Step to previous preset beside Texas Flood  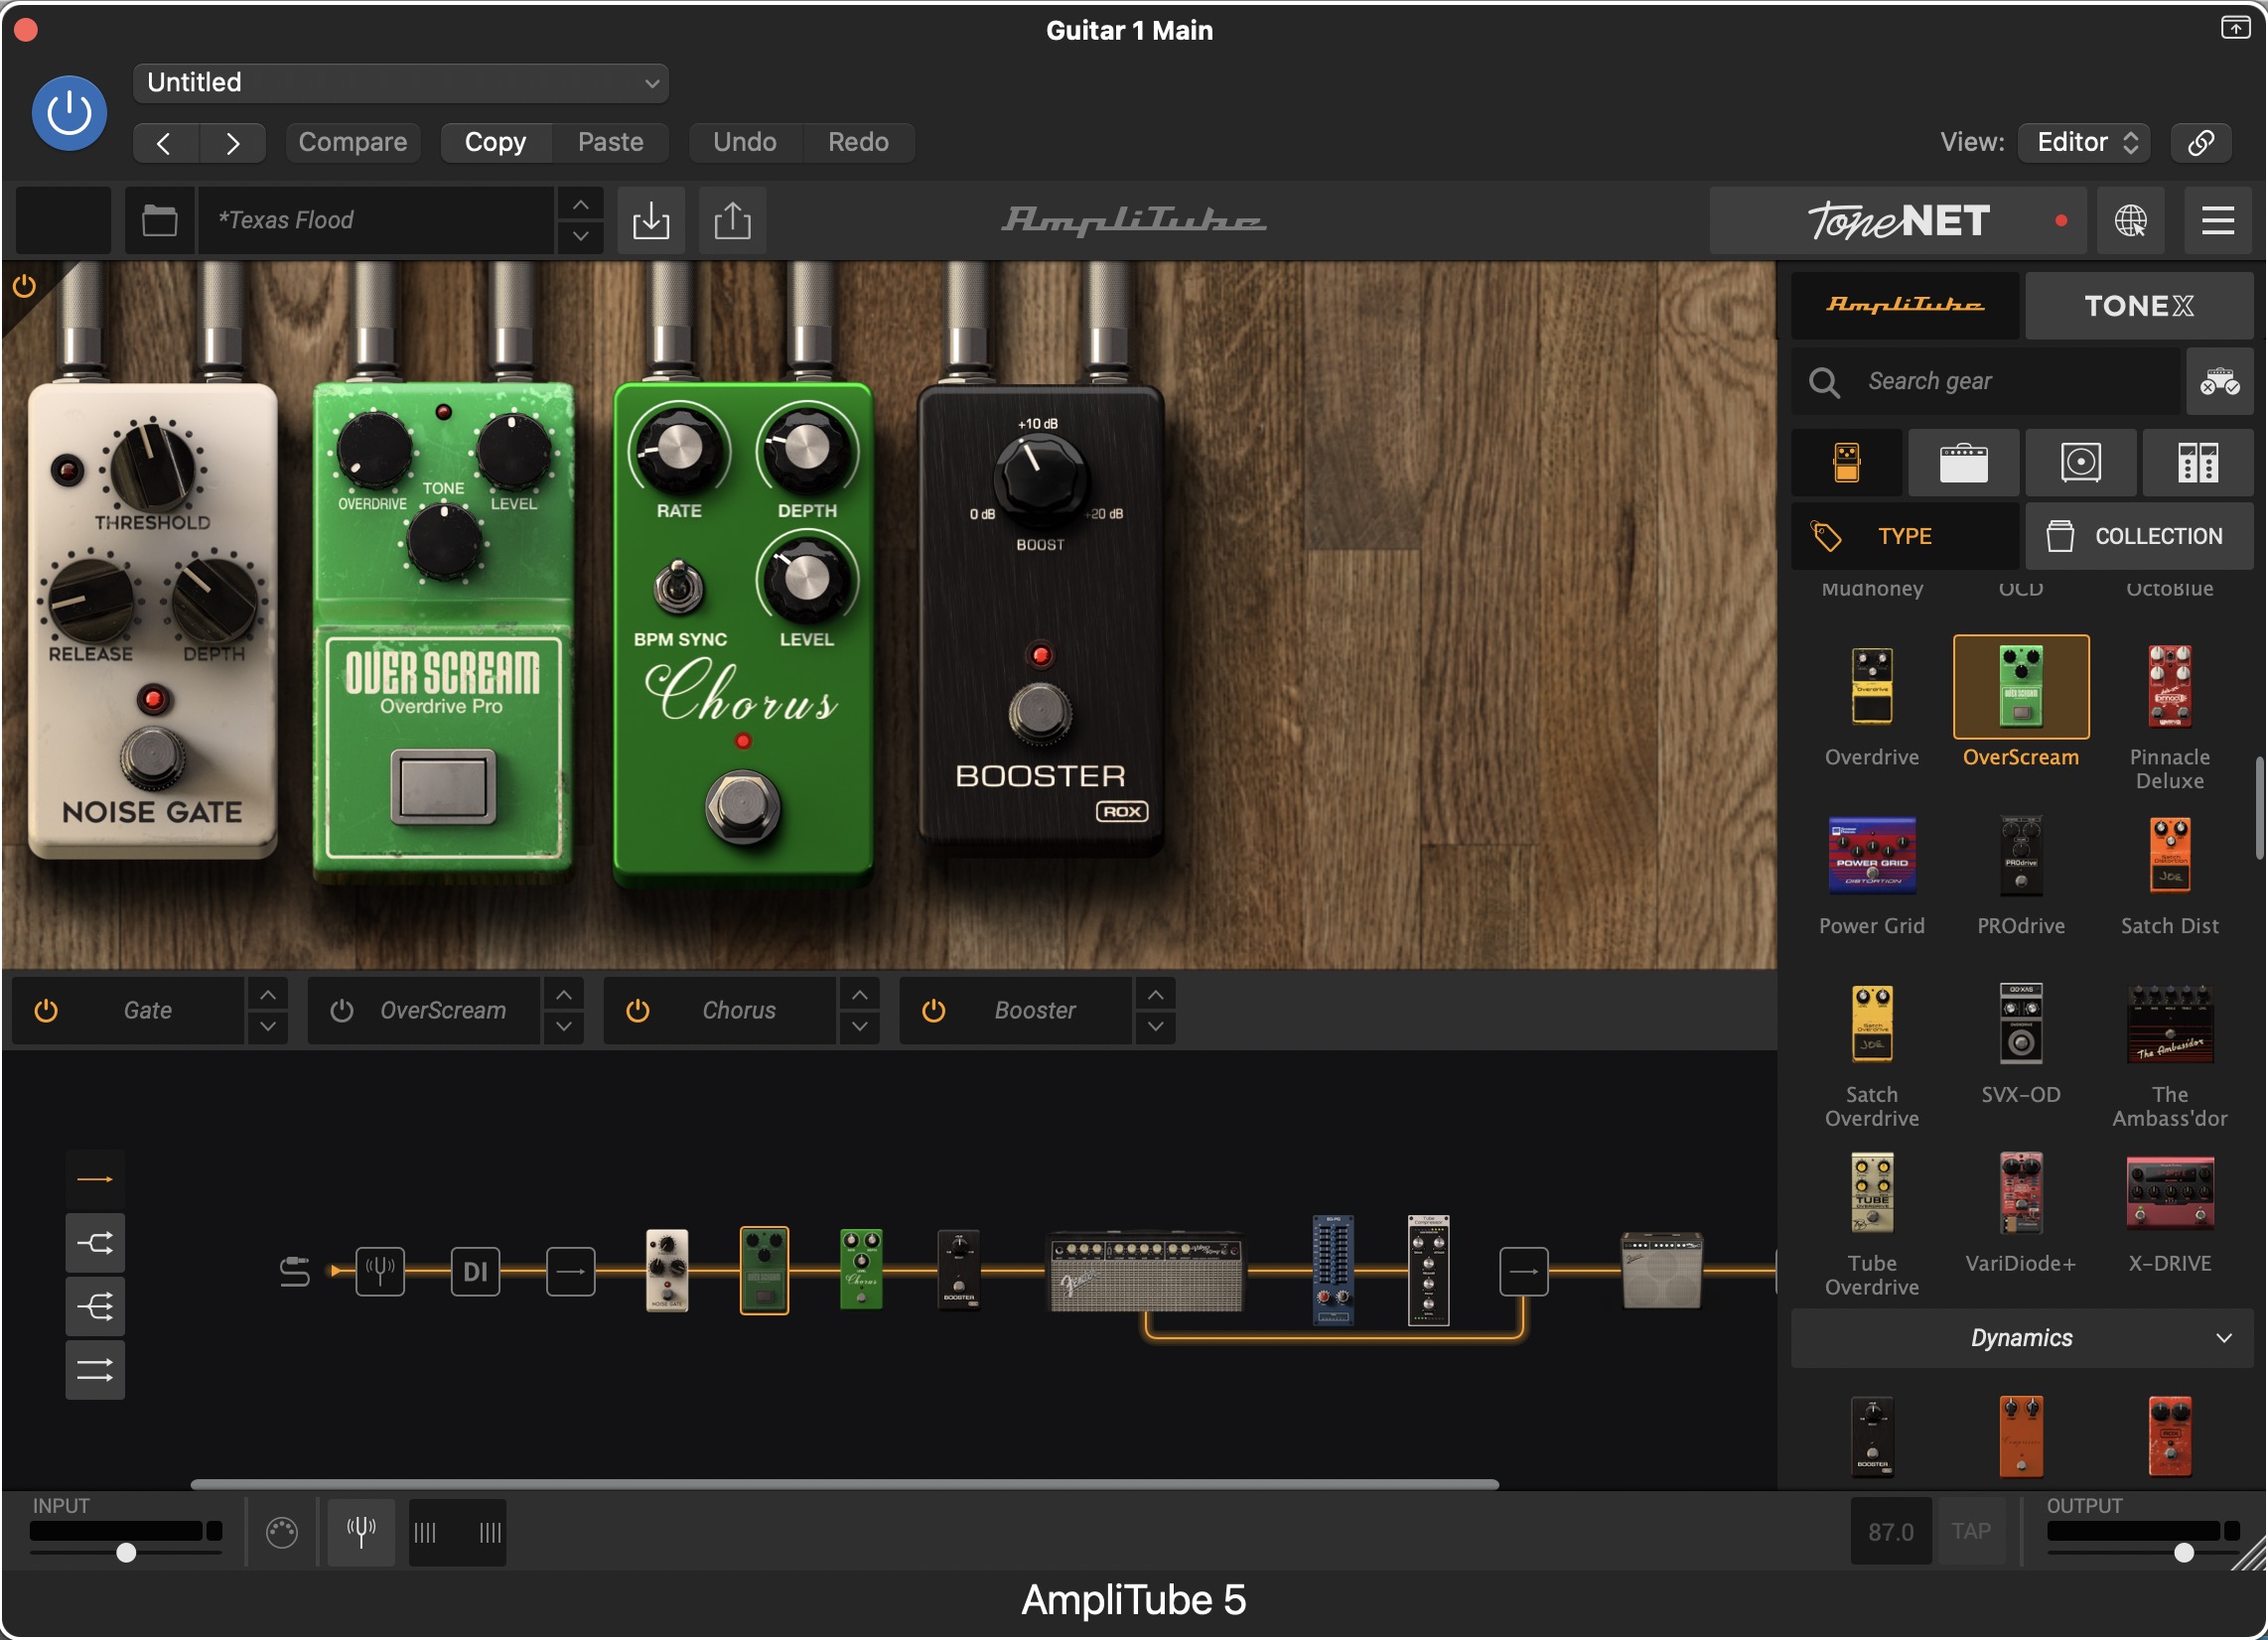pos(580,205)
